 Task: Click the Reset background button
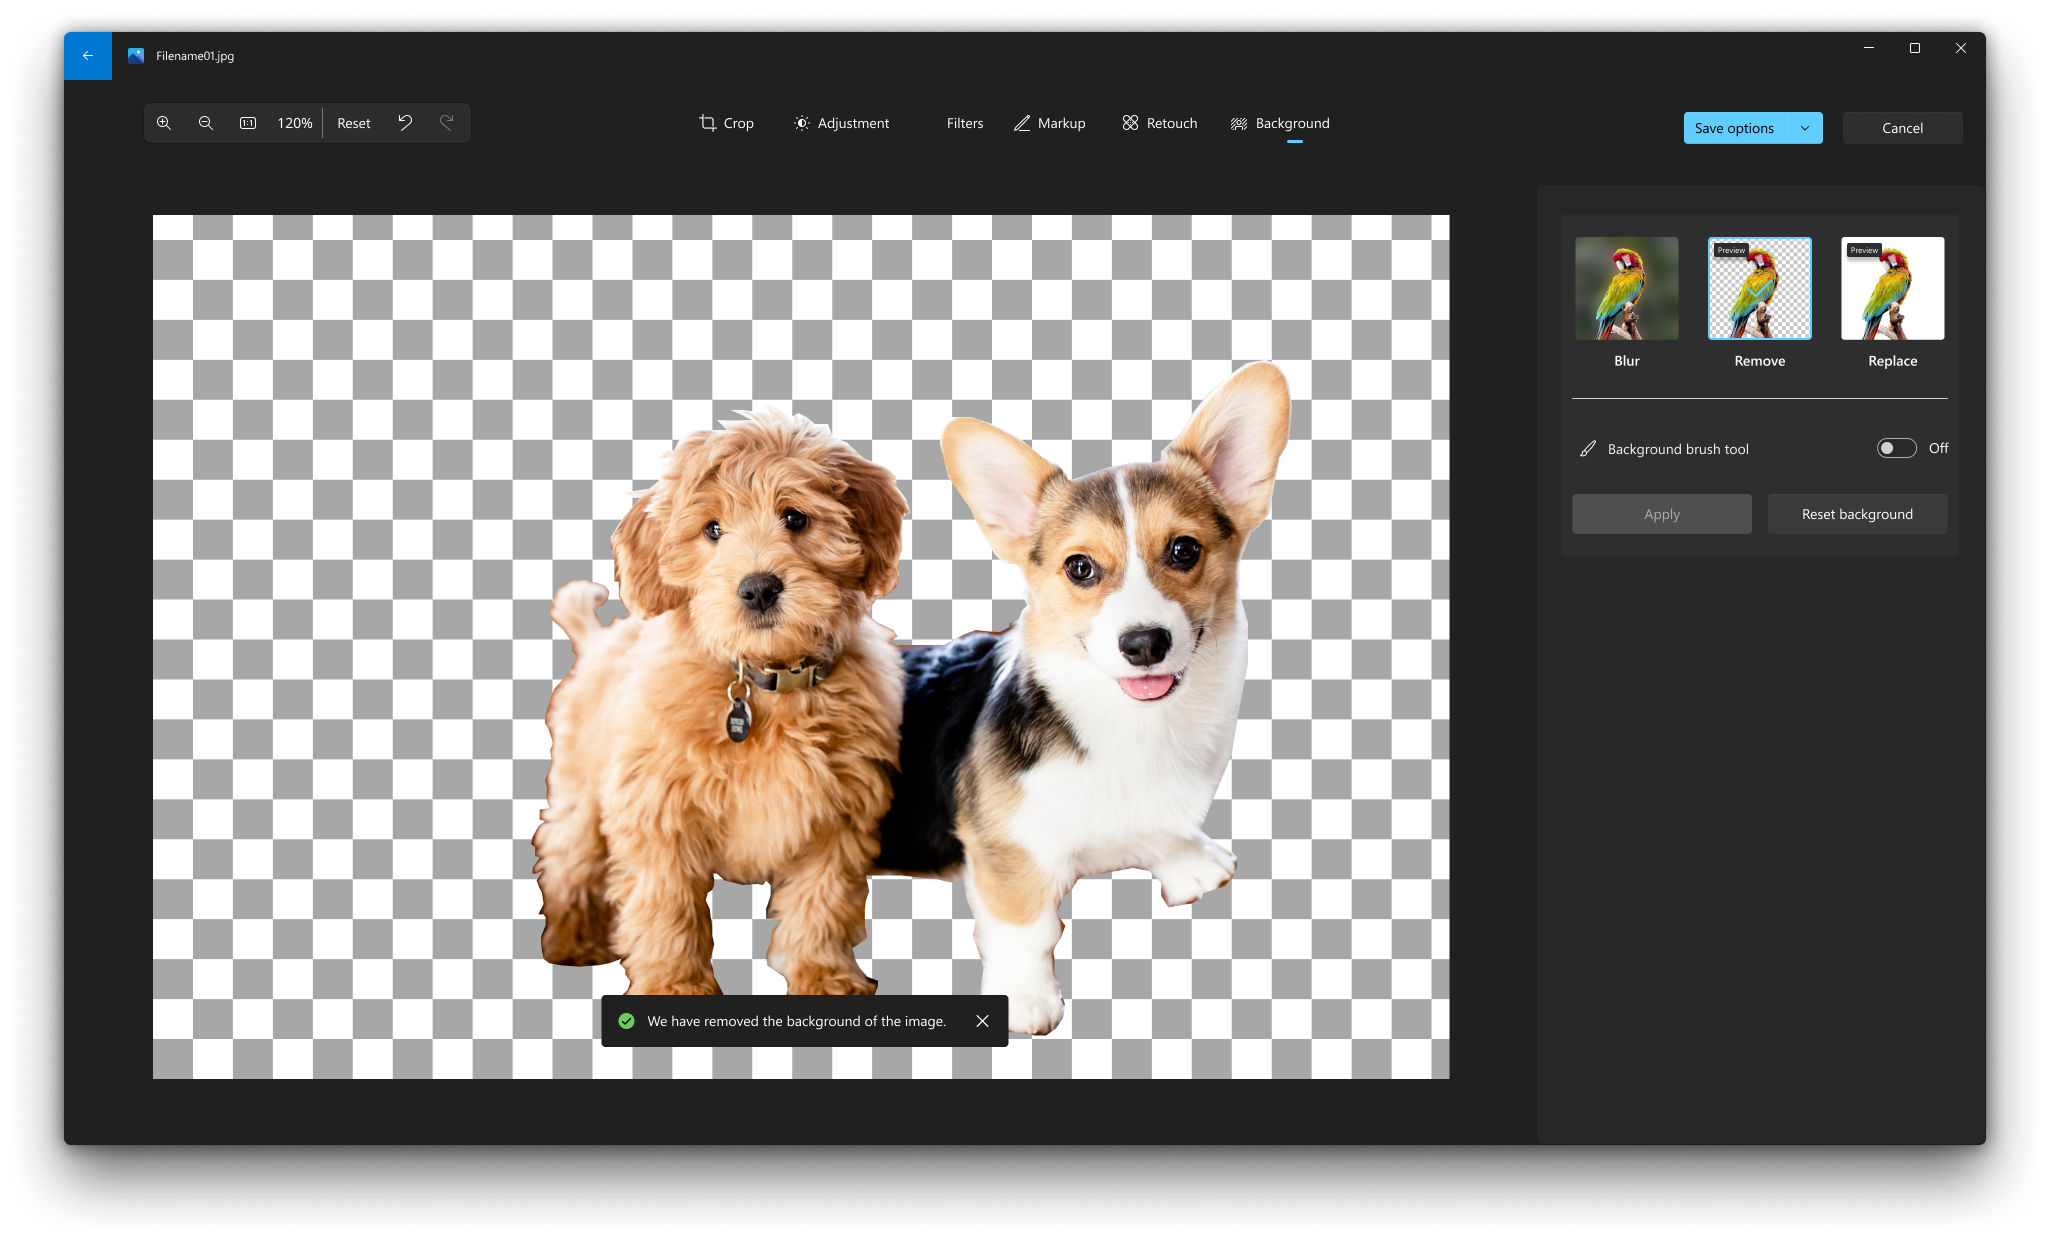1858,514
